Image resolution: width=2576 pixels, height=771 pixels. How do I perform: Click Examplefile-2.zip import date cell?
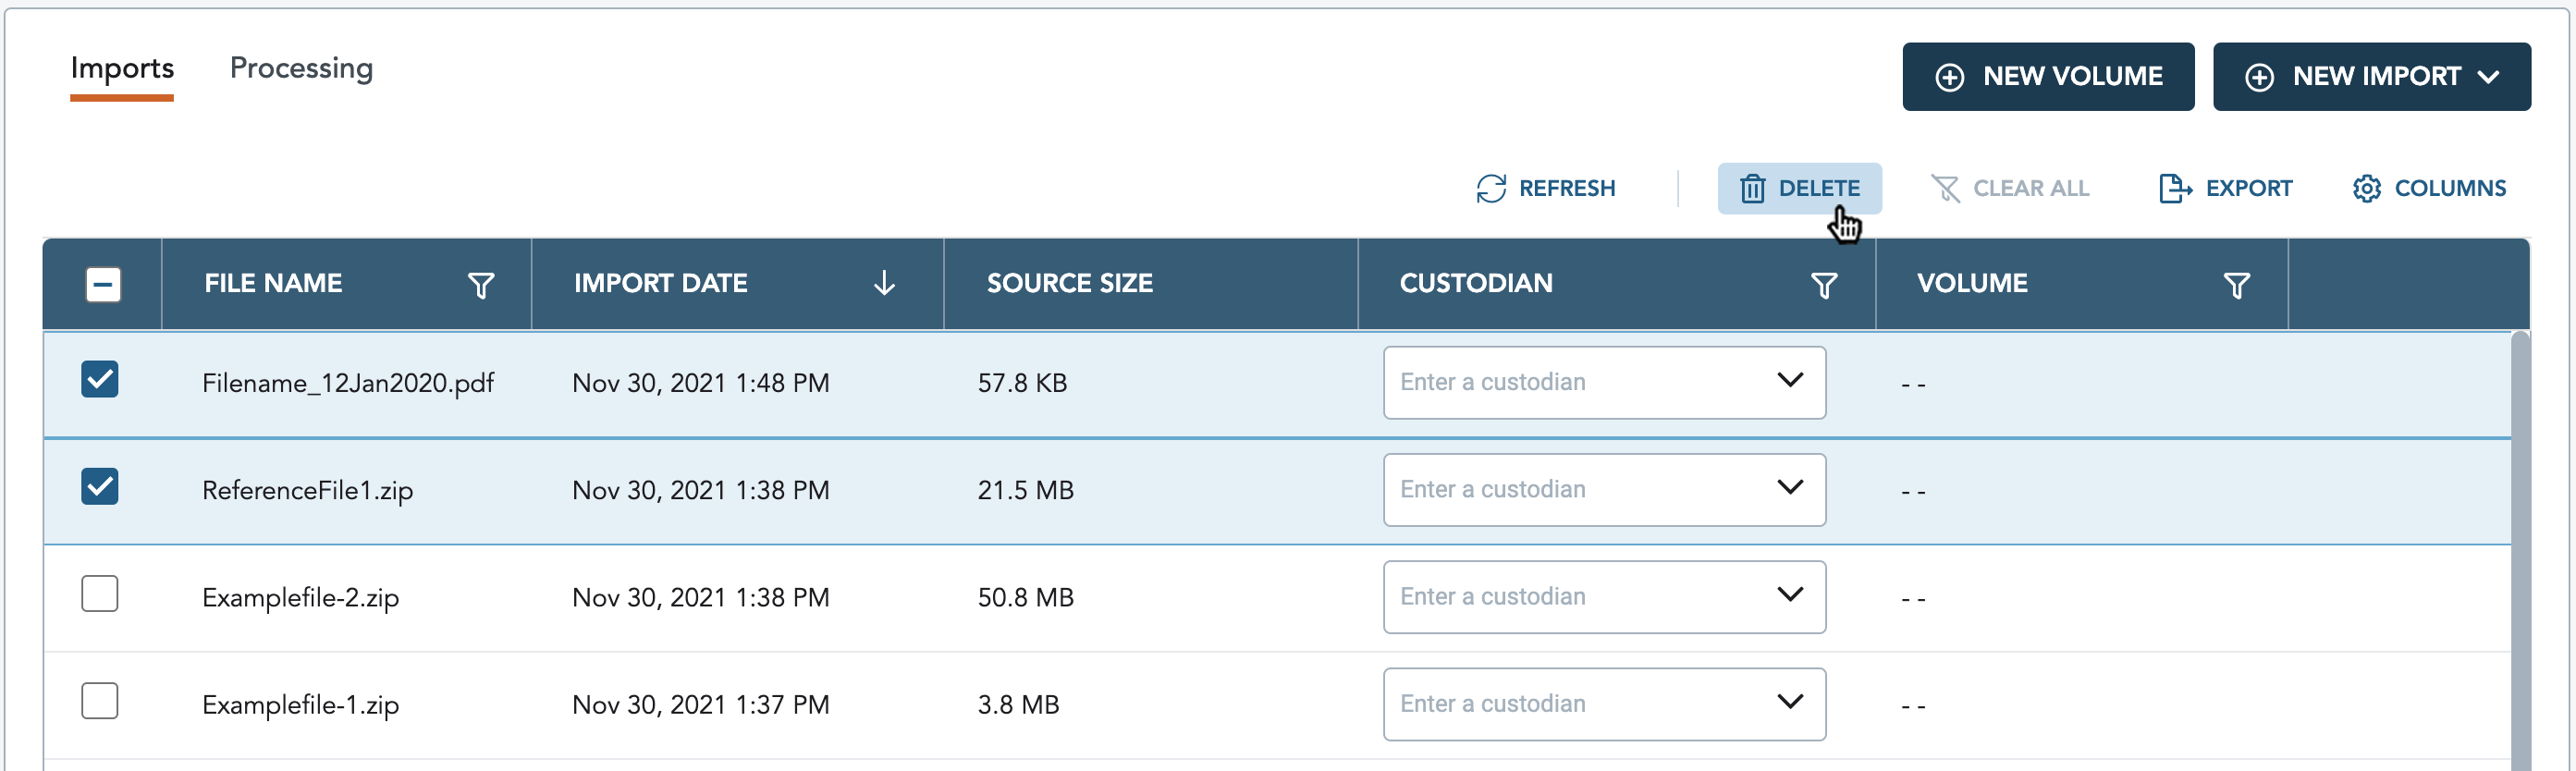point(701,597)
